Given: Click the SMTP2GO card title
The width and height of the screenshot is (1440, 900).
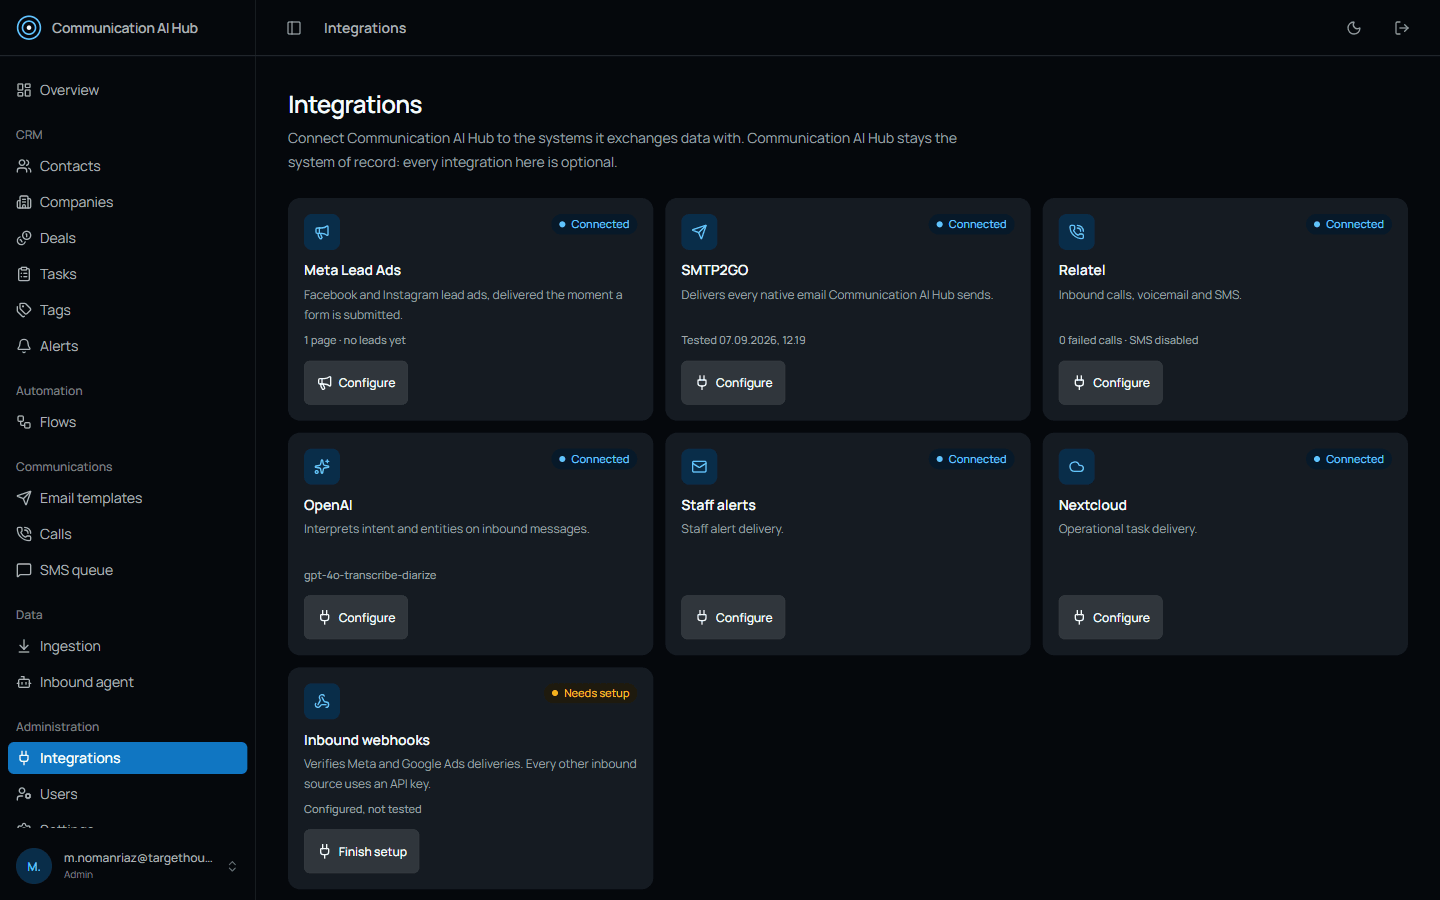Looking at the screenshot, I should (715, 270).
